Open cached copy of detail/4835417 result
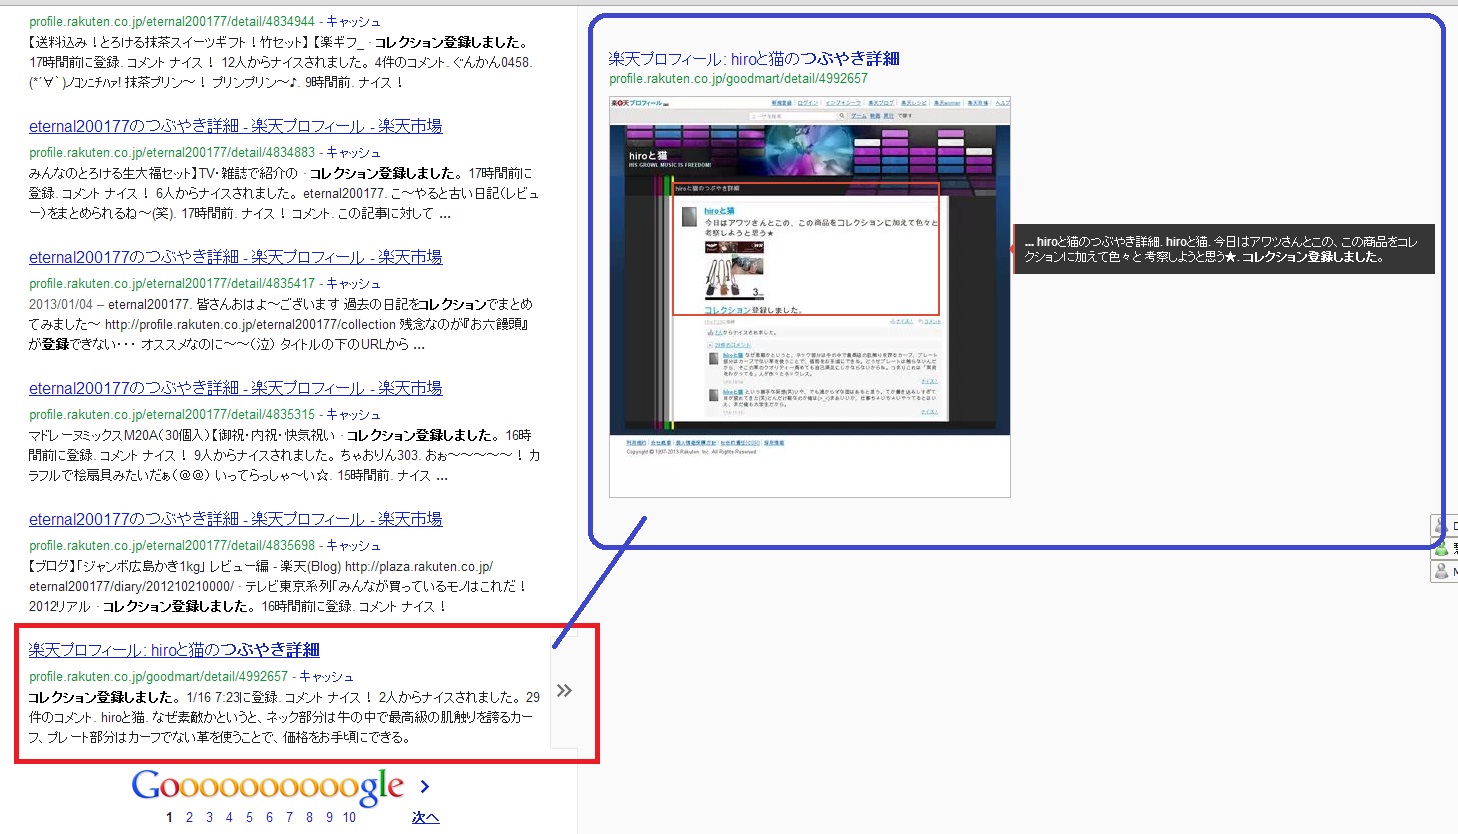Screen dimensions: 1458x834 point(353,284)
